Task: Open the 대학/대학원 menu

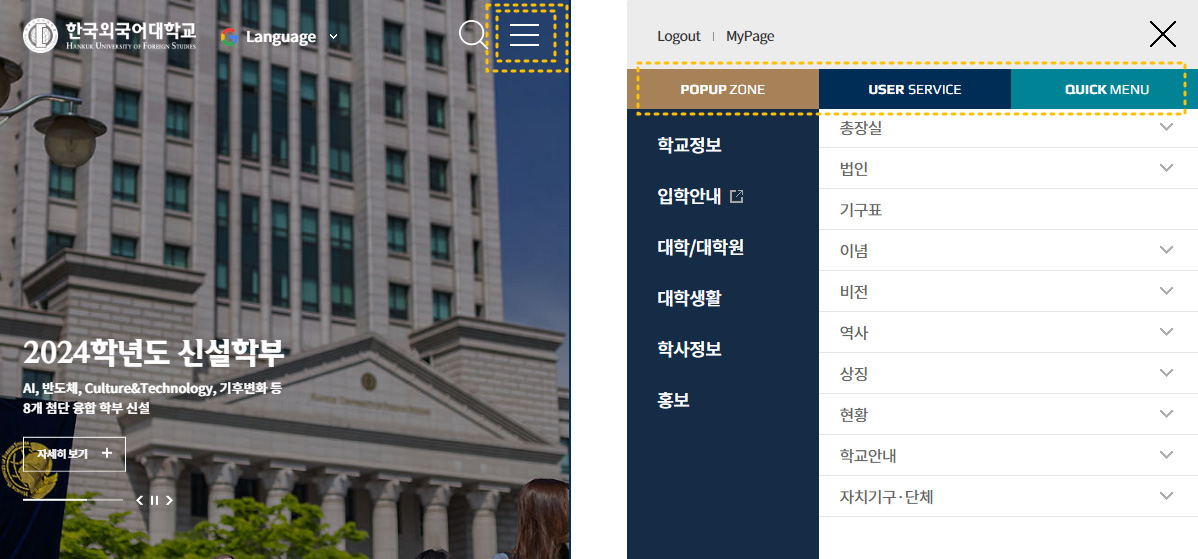Action: [701, 247]
